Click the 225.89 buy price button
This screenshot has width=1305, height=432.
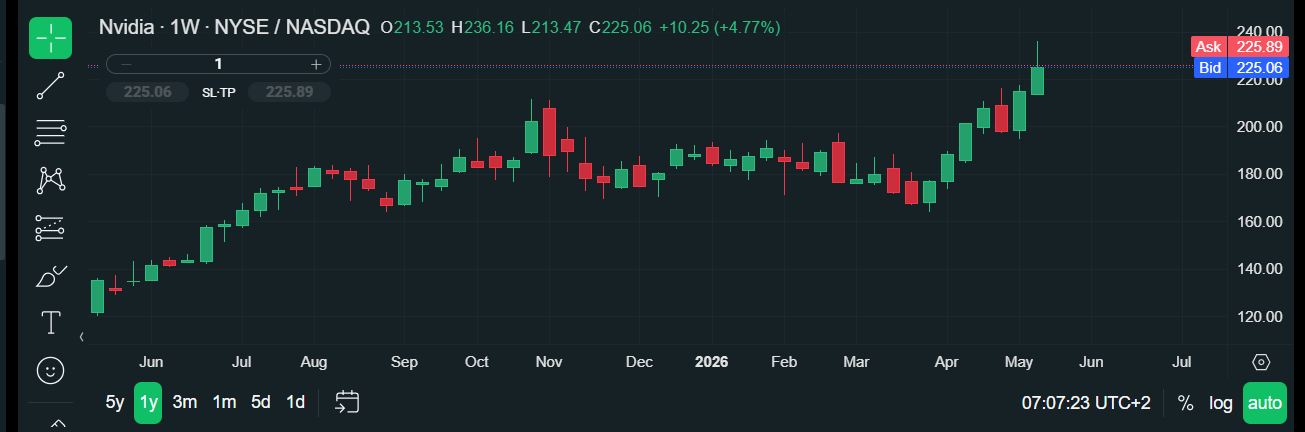[289, 91]
